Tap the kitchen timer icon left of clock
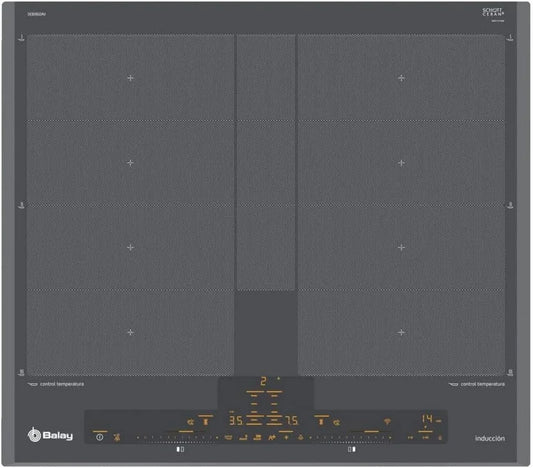Screen dimensions: 533x468 point(410,437)
